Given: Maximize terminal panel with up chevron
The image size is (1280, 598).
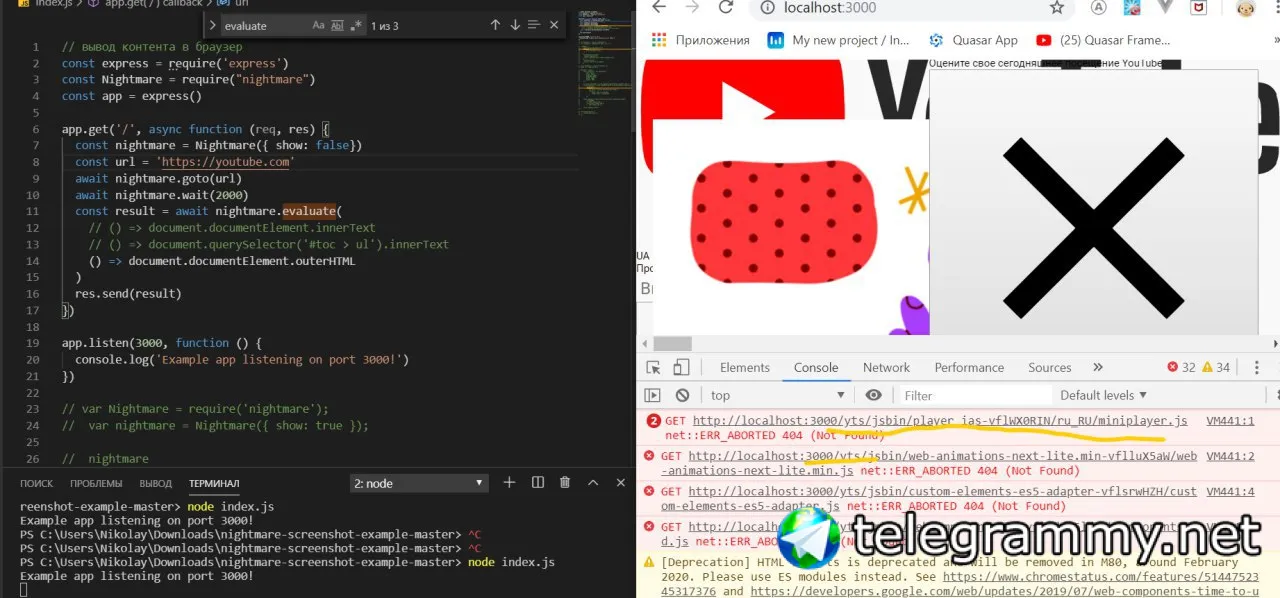Looking at the screenshot, I should pos(593,483).
